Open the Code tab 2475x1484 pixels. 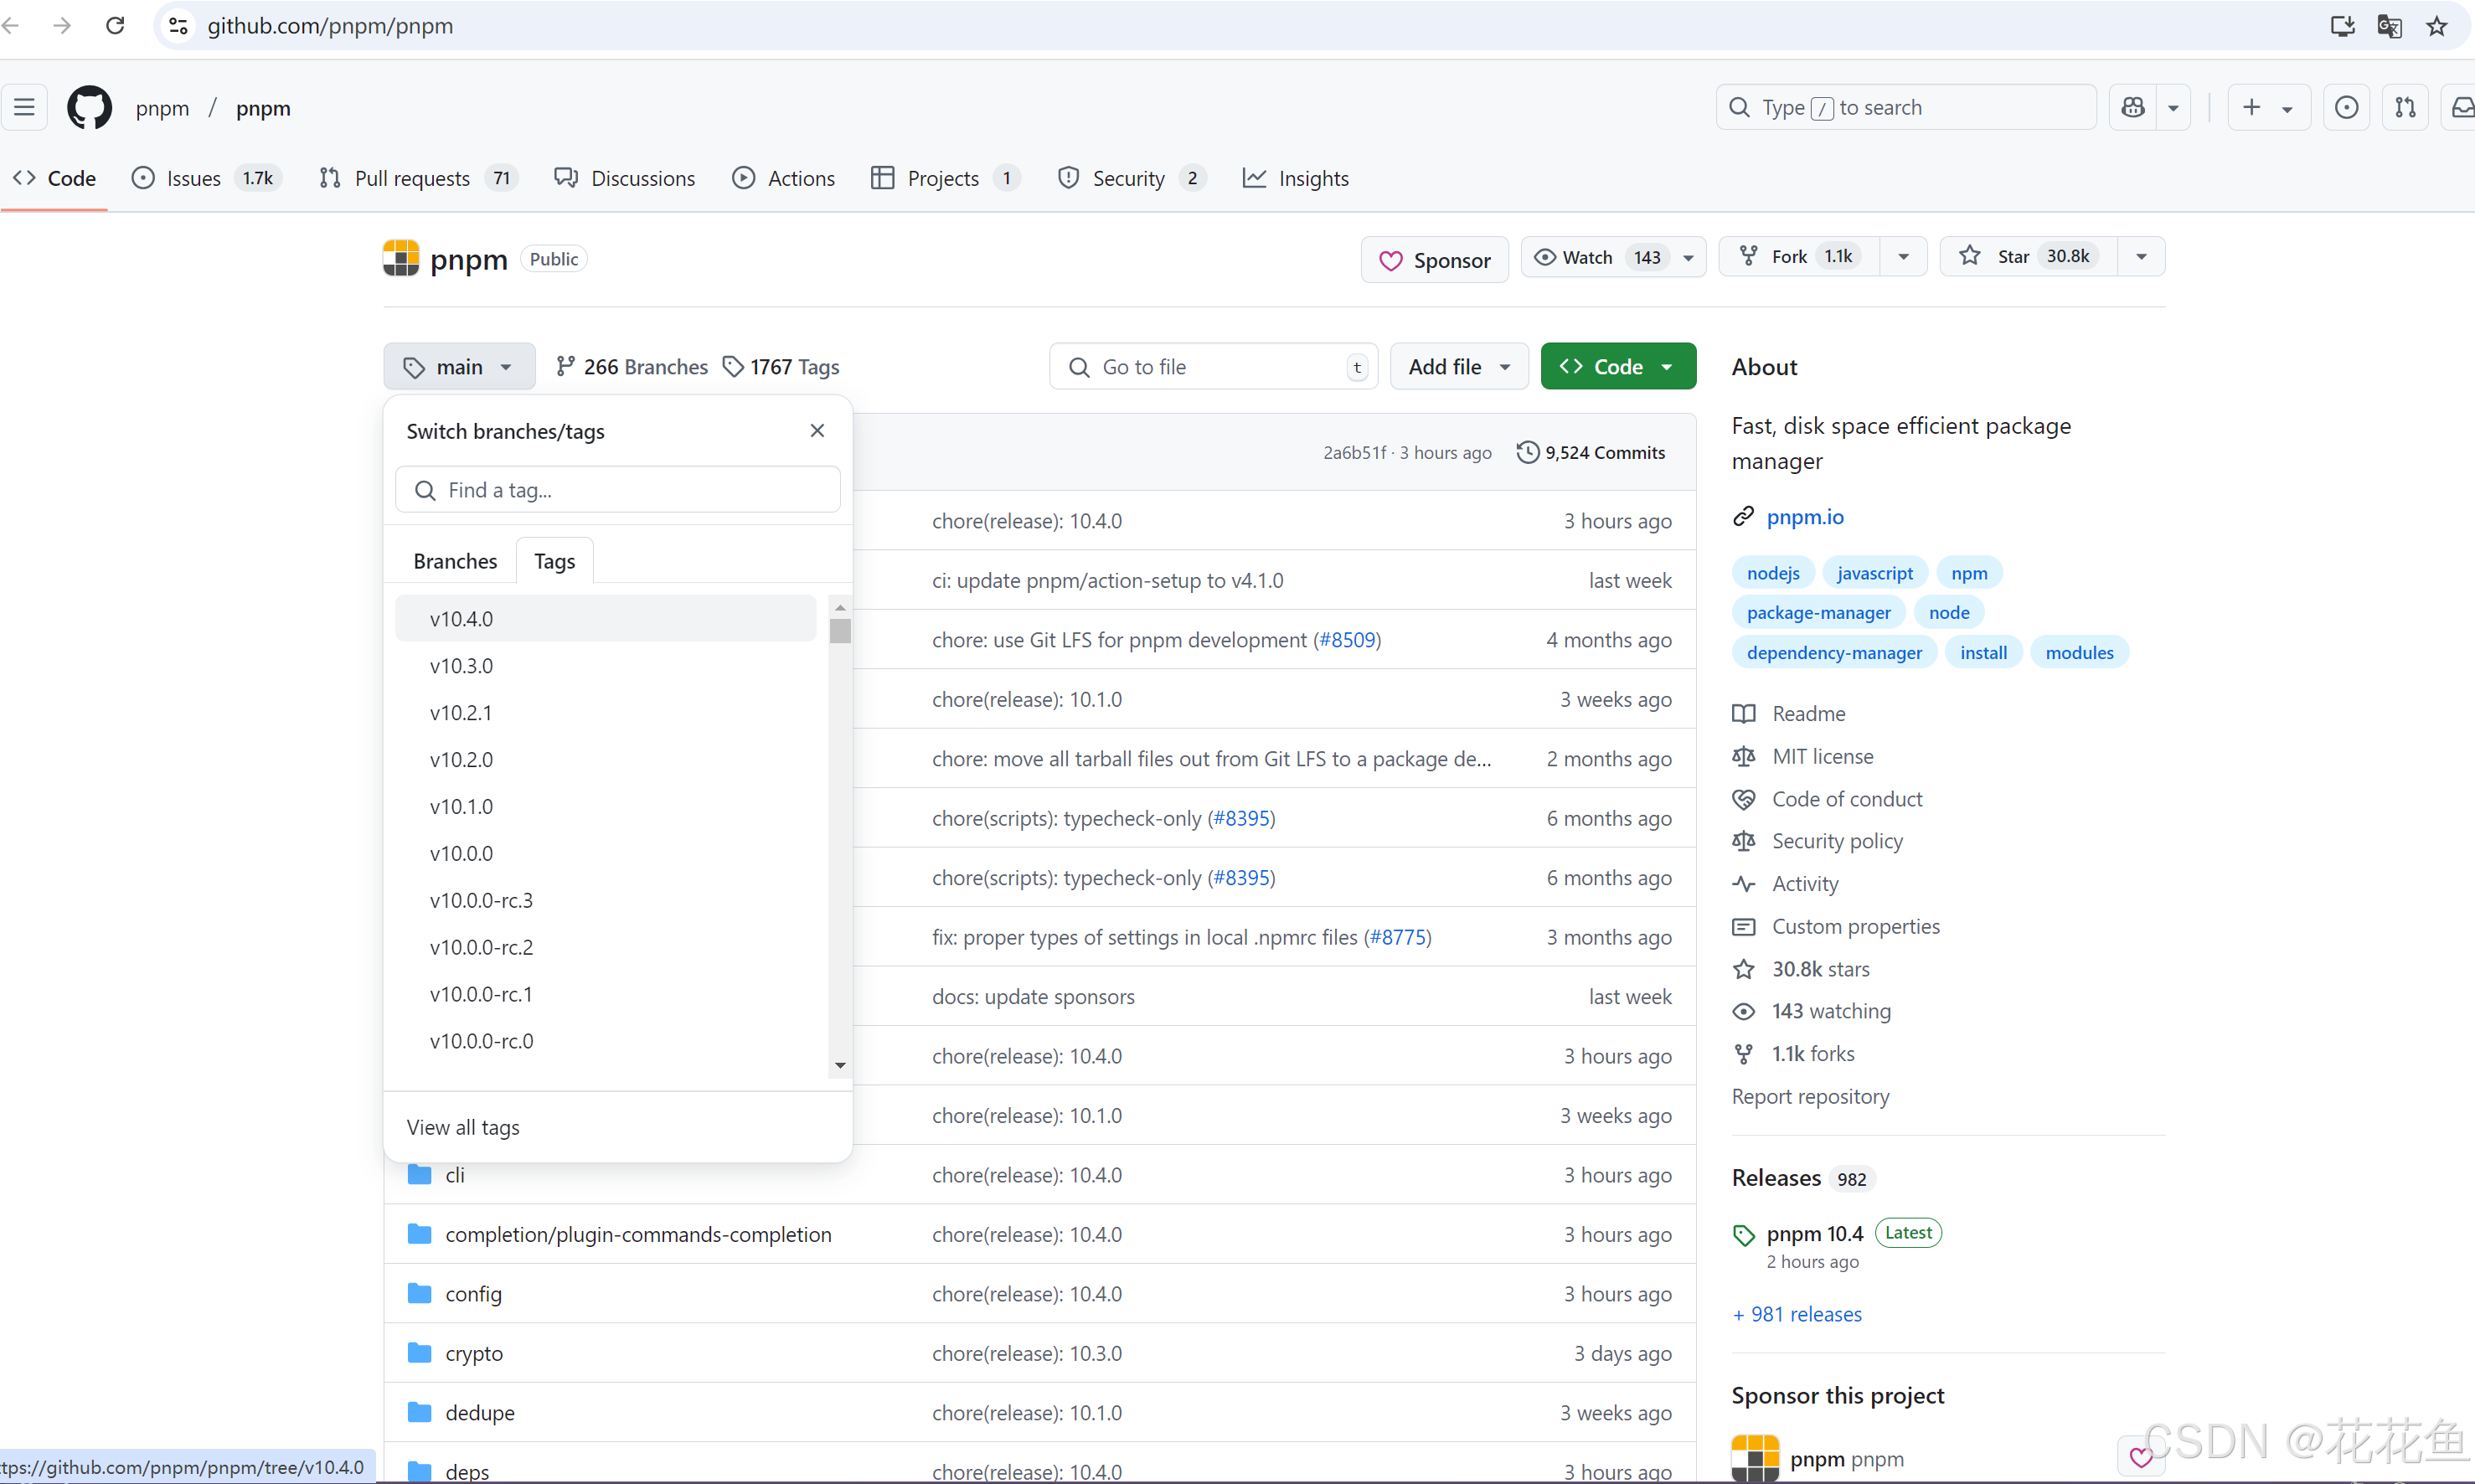[55, 178]
